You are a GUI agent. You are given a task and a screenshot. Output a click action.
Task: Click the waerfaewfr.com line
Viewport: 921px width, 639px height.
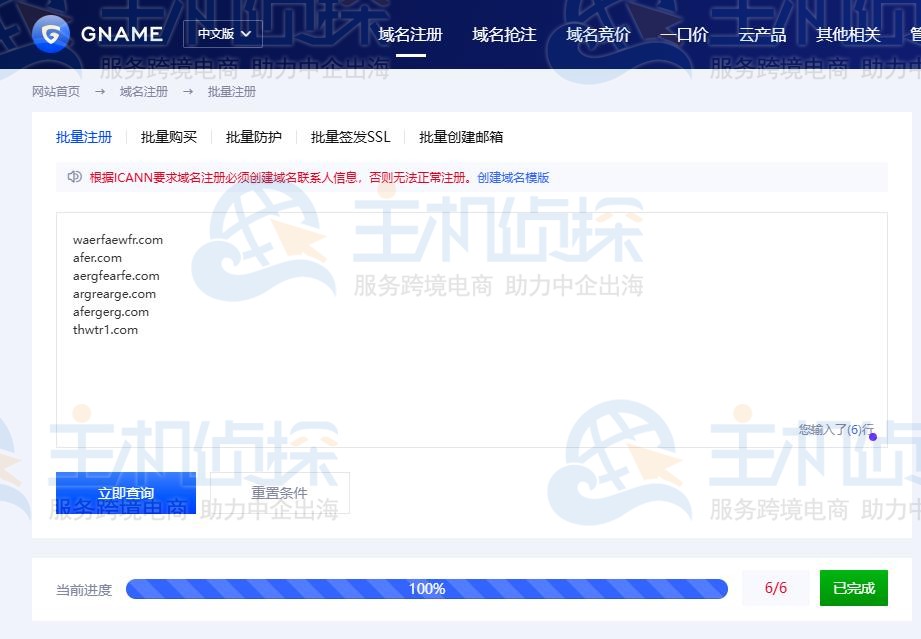click(x=118, y=240)
